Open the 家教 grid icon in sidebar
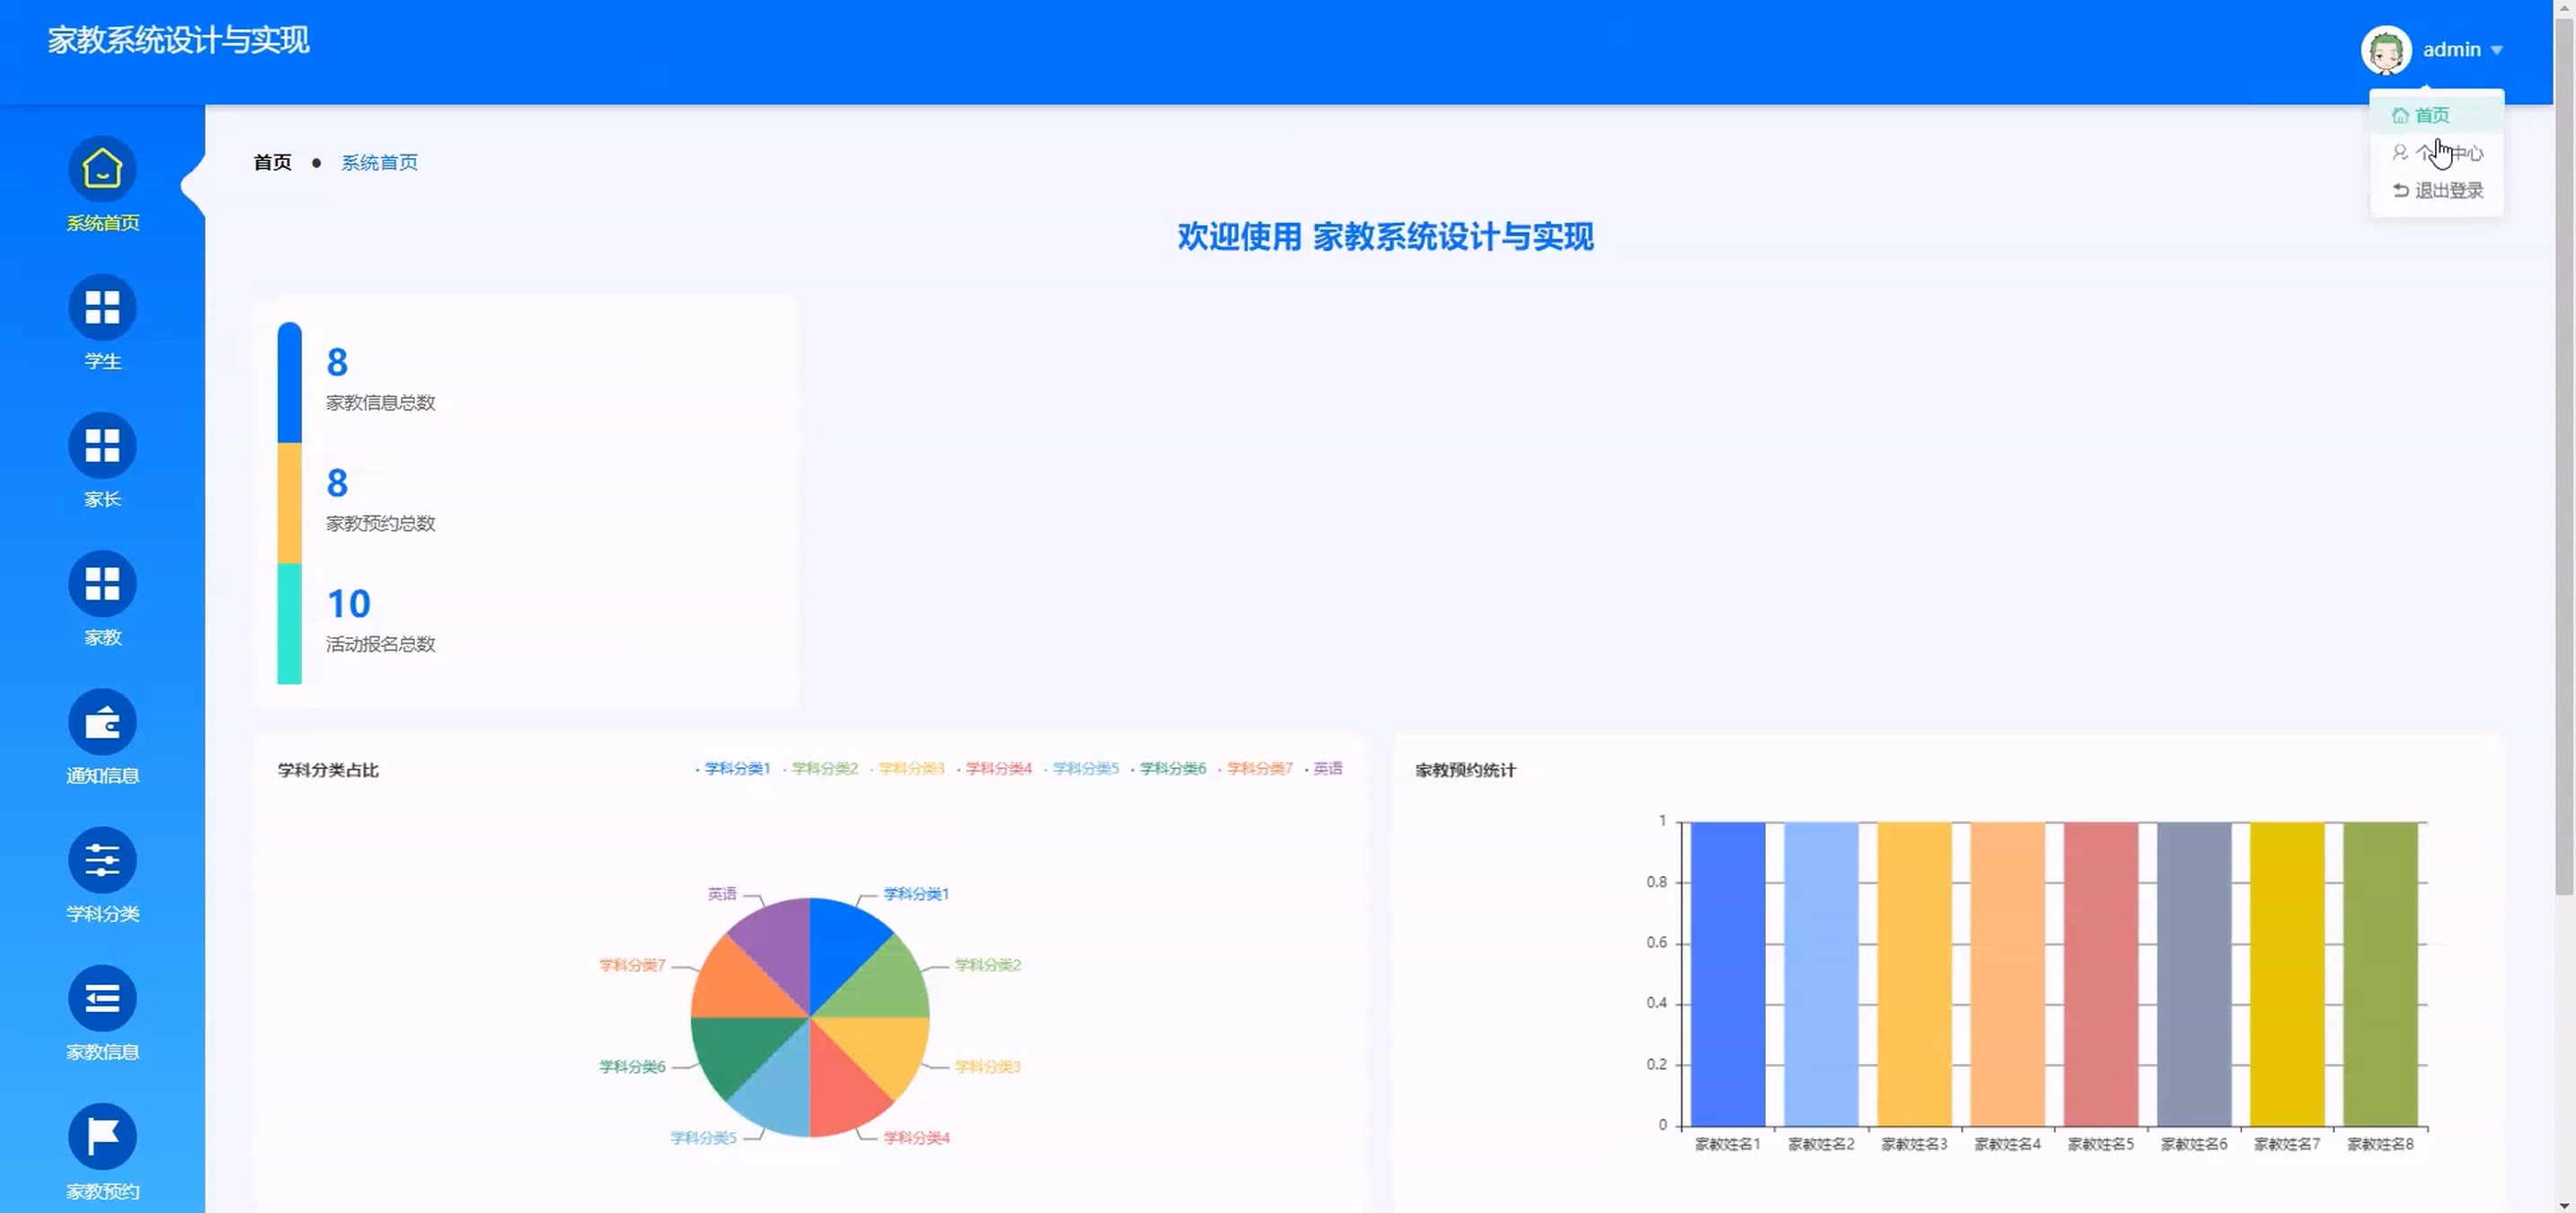The image size is (2576, 1213). (x=102, y=584)
